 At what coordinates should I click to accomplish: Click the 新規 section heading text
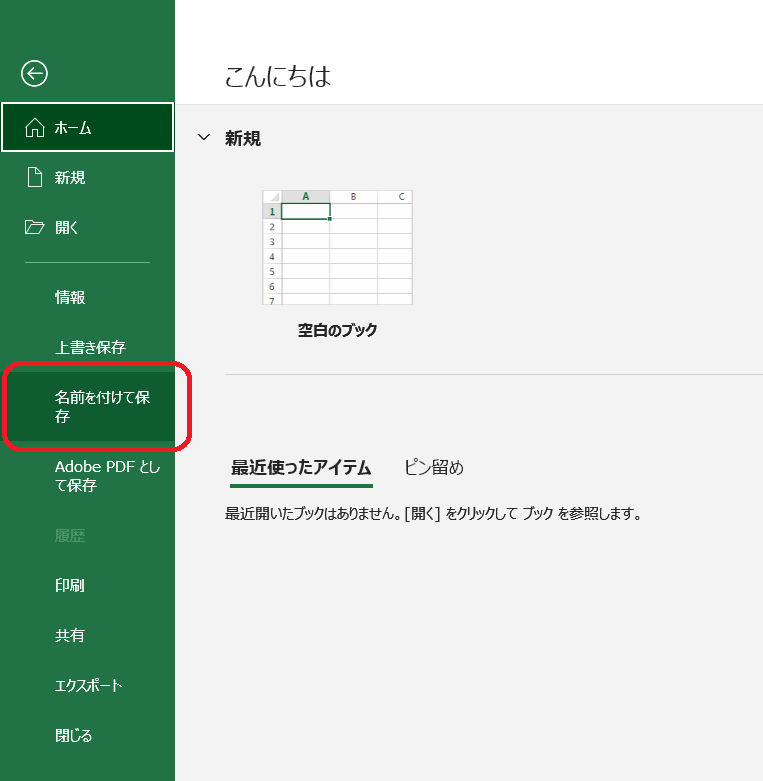point(243,138)
